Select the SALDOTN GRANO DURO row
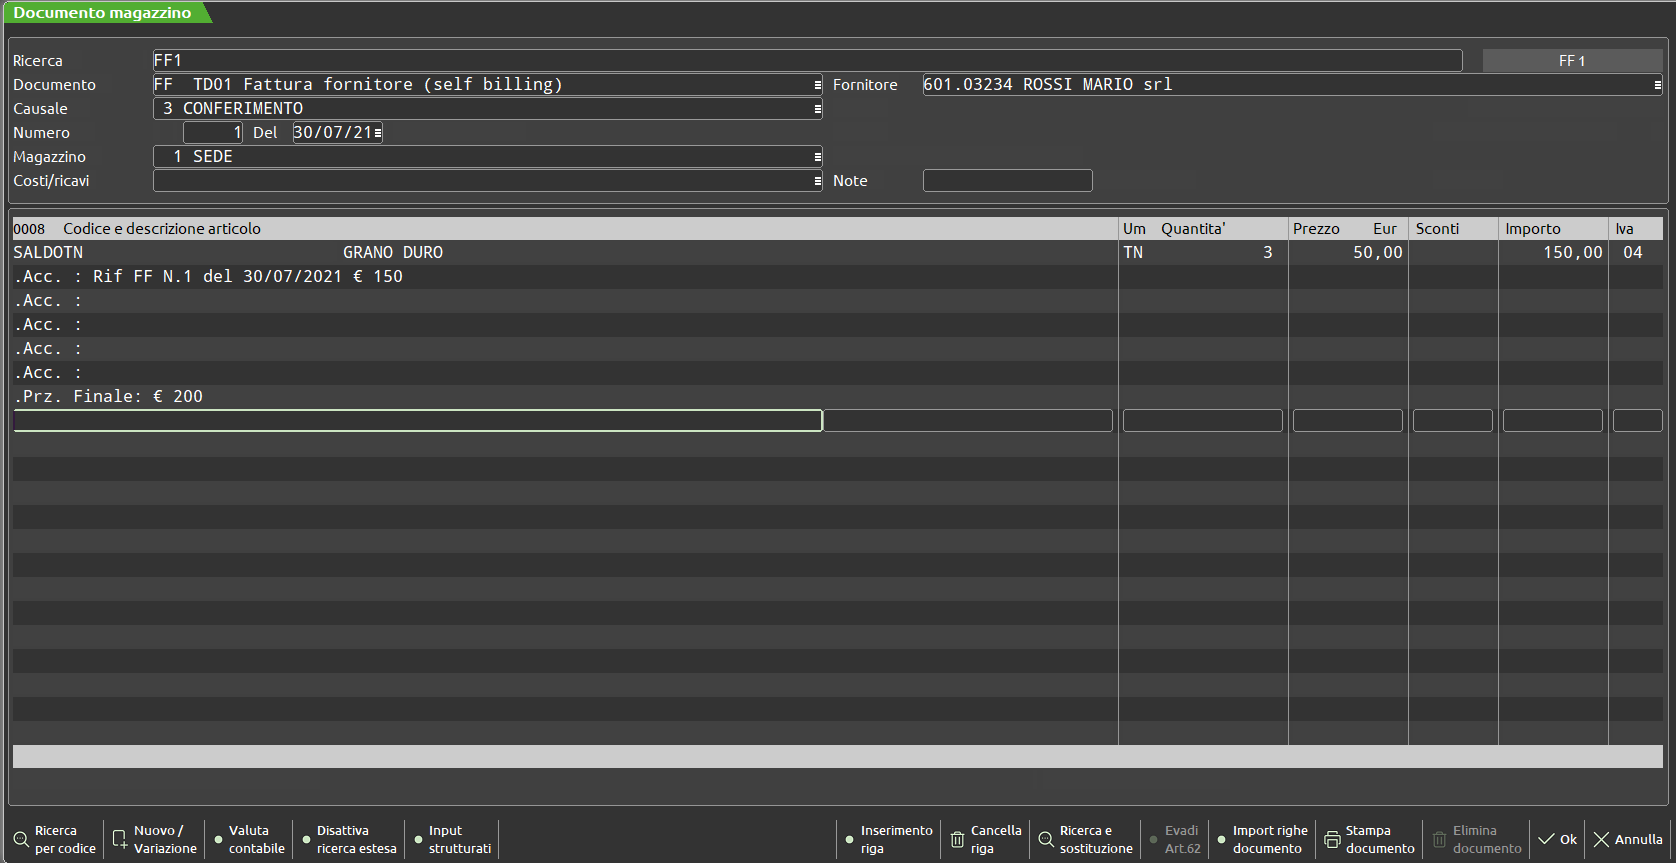Viewport: 1676px width, 863px height. tap(560, 253)
